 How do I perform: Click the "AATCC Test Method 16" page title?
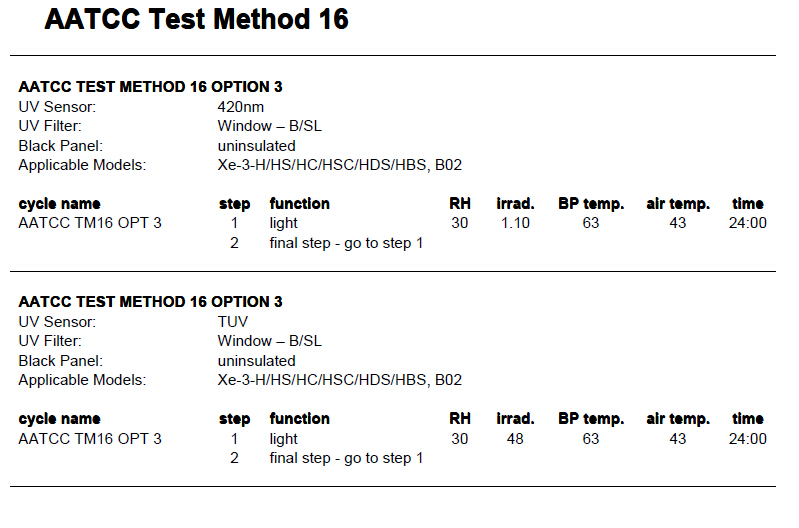pyautogui.click(x=196, y=20)
